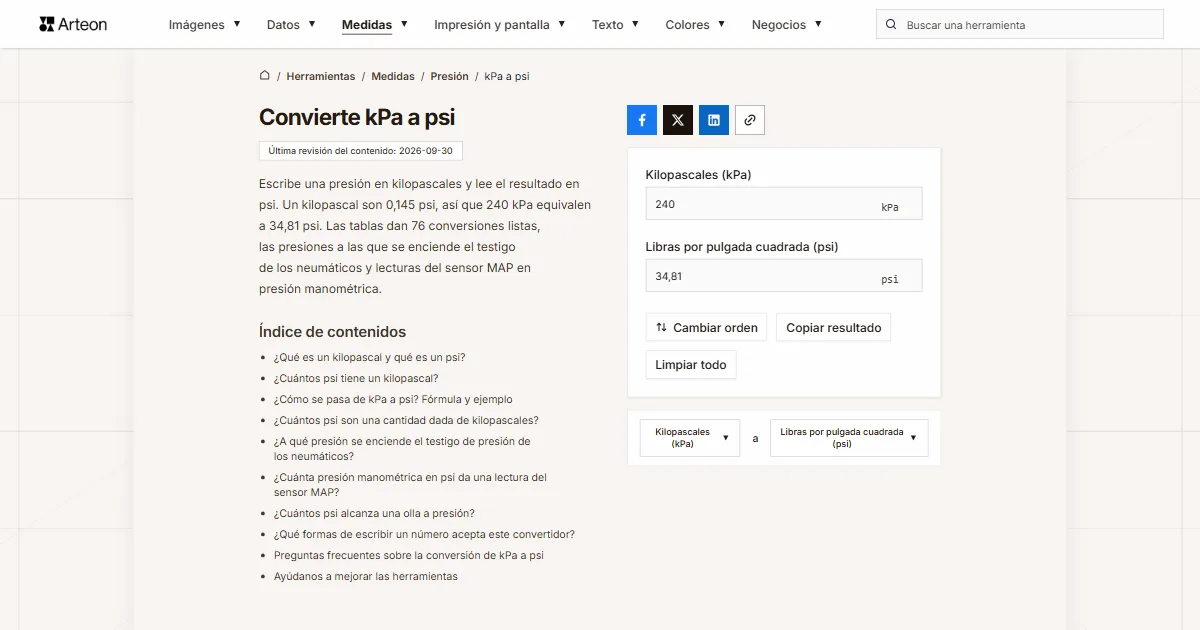Click the Arteon logo
The width and height of the screenshot is (1200, 630).
point(73,24)
